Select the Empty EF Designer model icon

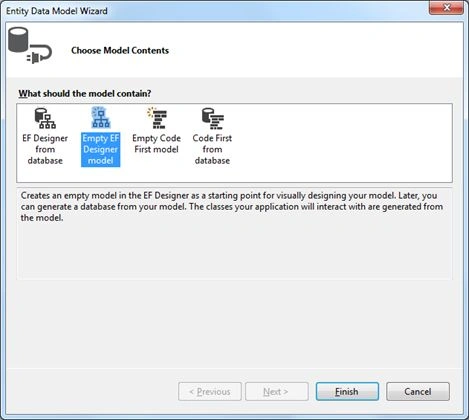101,118
